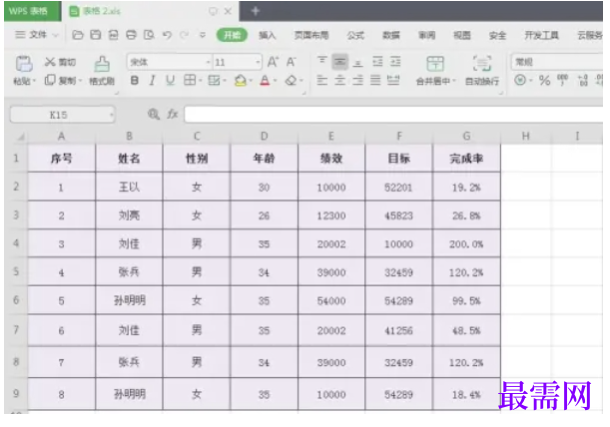Click the Print Preview icon
Screen dimensions: 610x427
coord(149,35)
